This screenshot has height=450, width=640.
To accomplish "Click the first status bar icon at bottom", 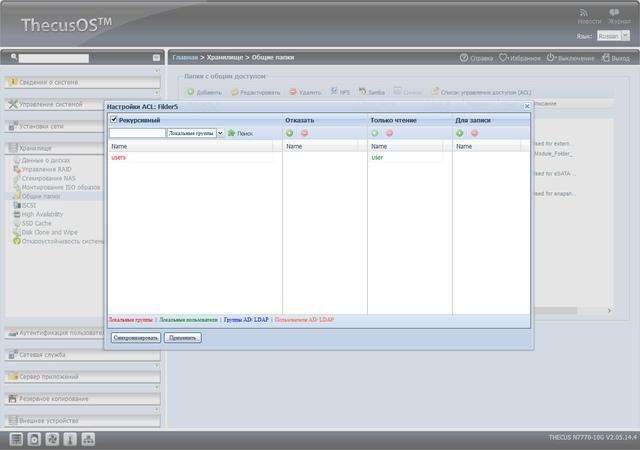I will (x=16, y=439).
